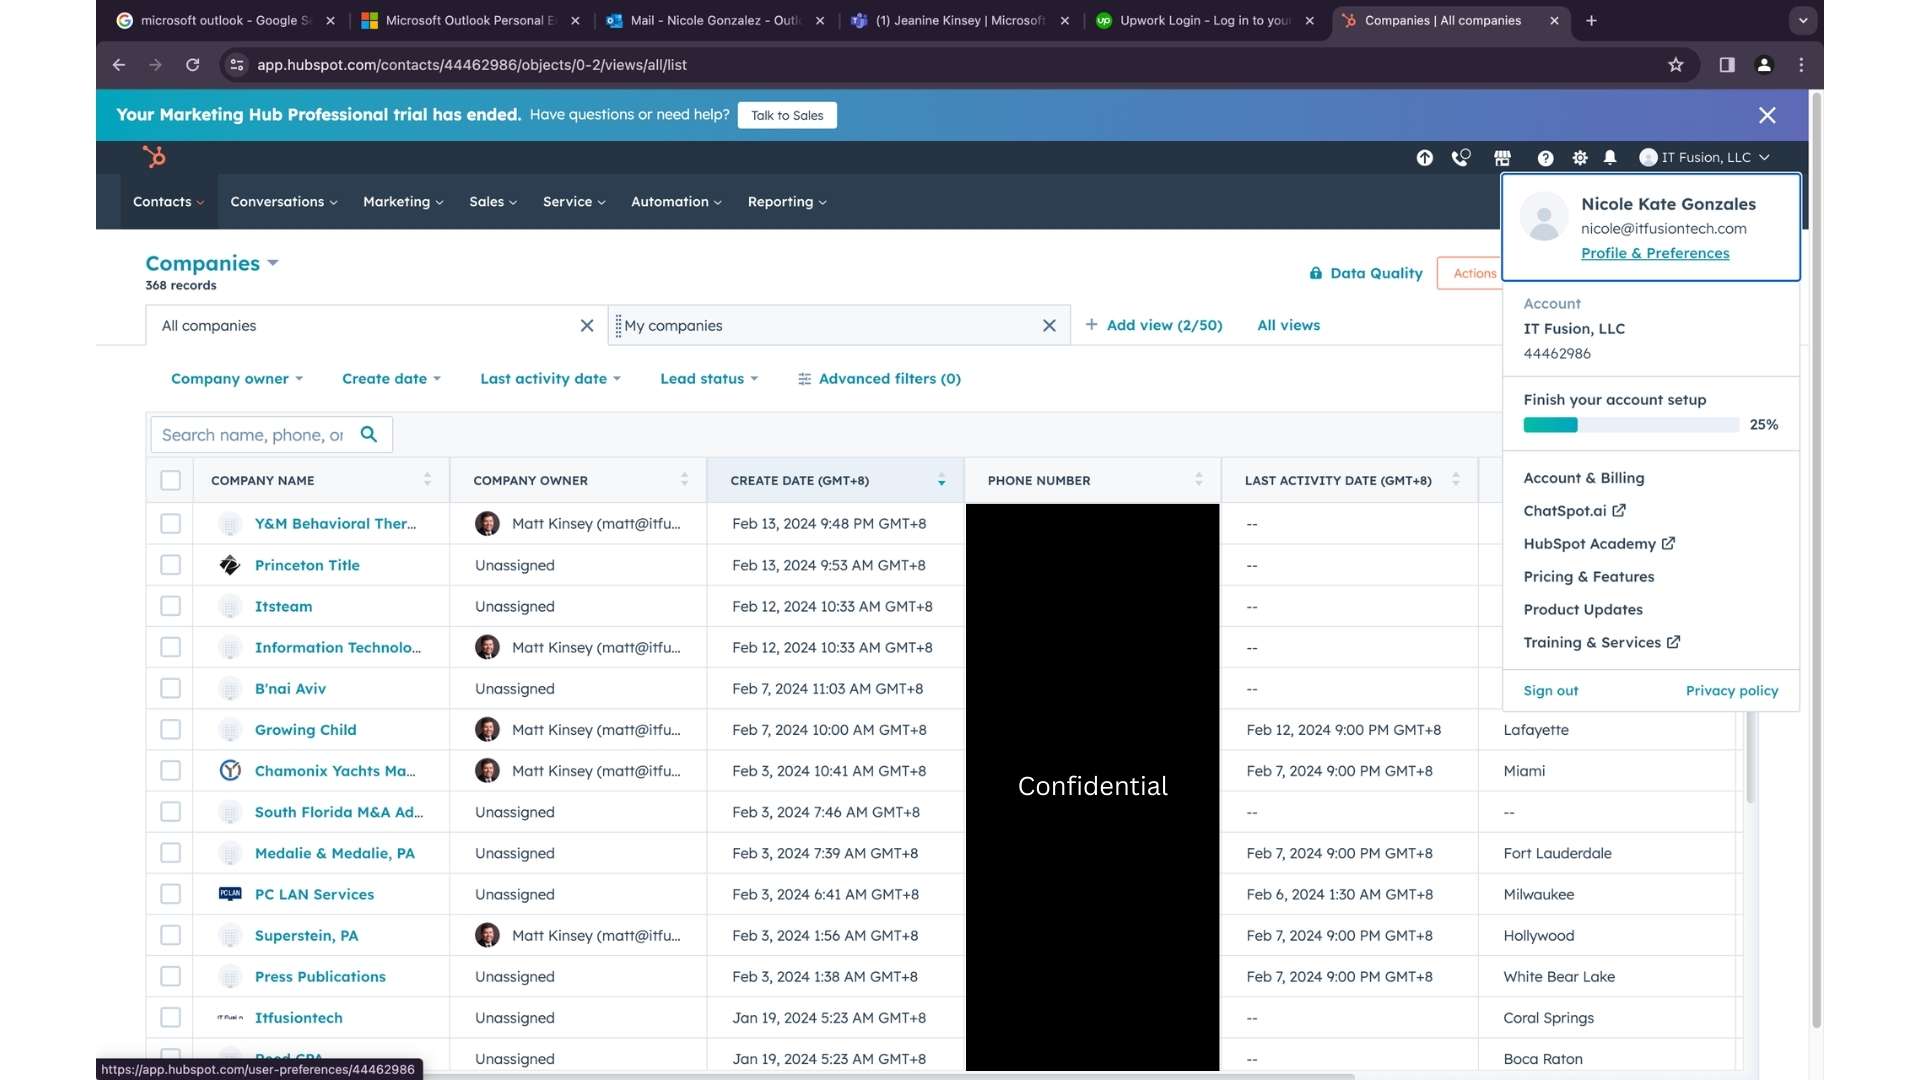Screen dimensions: 1920x1080
Task: Open the Automation nav menu
Action: coord(676,202)
